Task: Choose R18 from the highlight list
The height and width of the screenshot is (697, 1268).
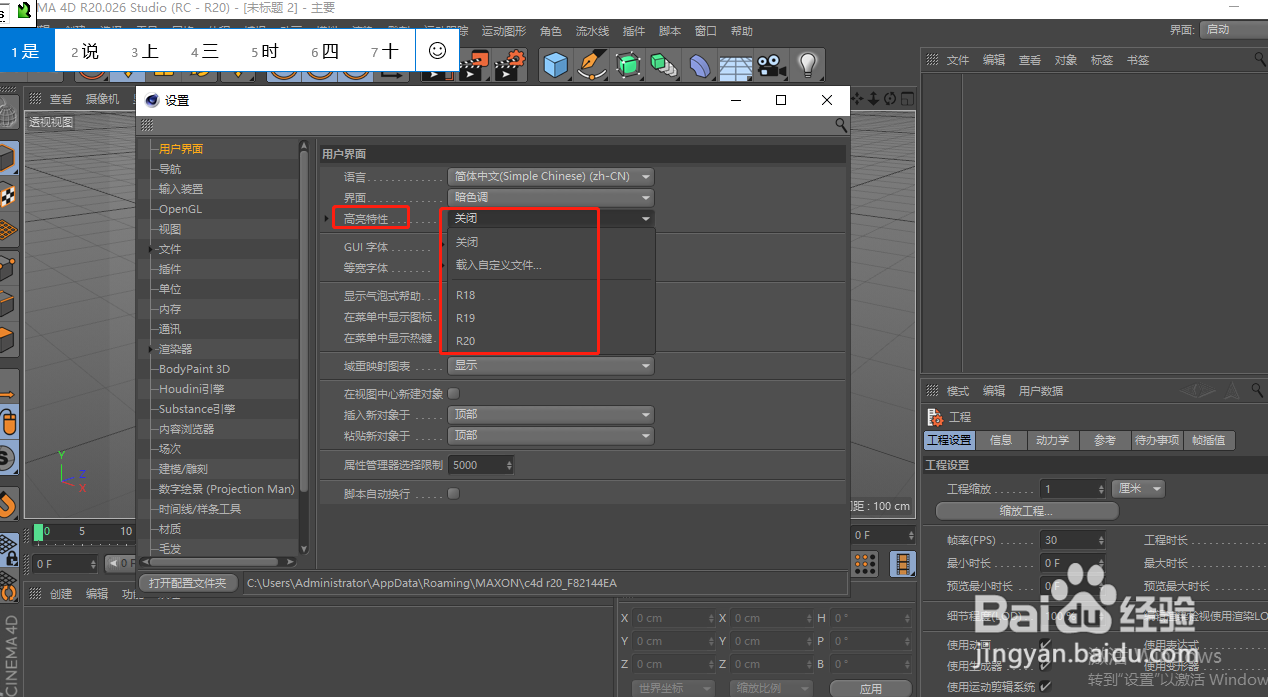Action: [466, 295]
